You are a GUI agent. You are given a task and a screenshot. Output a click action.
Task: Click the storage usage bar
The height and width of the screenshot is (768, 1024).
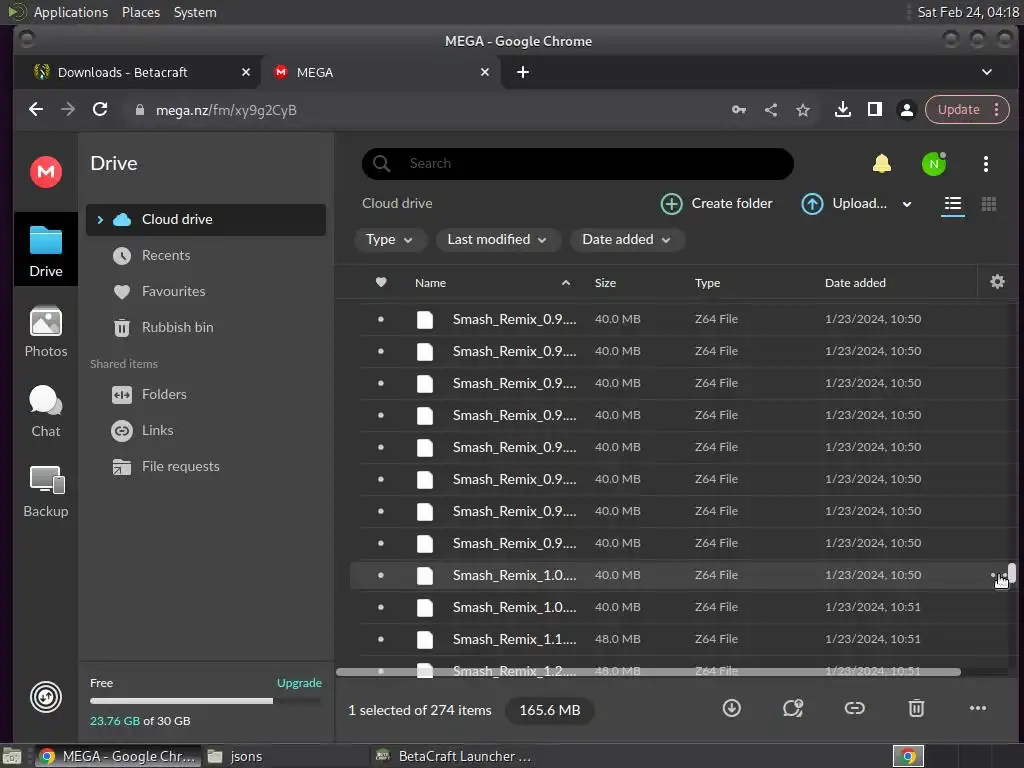coord(206,701)
